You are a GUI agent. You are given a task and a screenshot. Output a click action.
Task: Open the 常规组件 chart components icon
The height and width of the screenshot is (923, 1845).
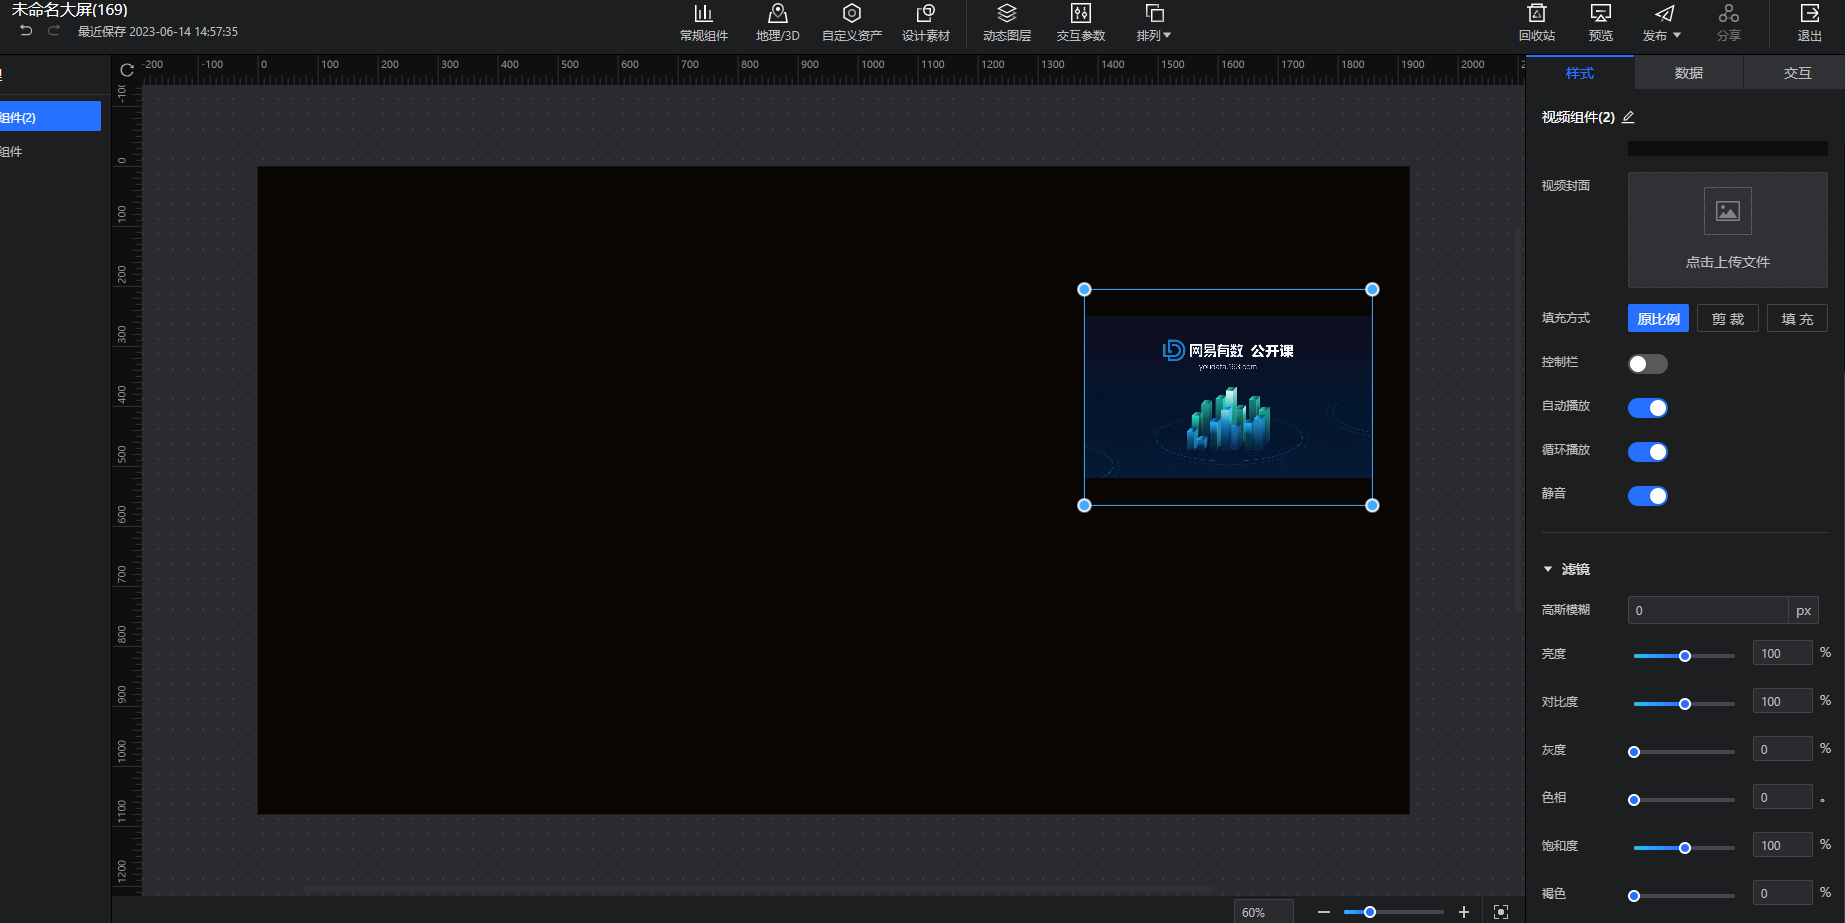(x=703, y=14)
